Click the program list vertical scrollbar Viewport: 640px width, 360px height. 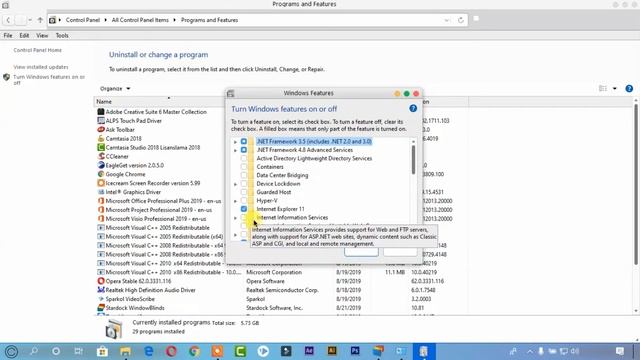pos(636,184)
